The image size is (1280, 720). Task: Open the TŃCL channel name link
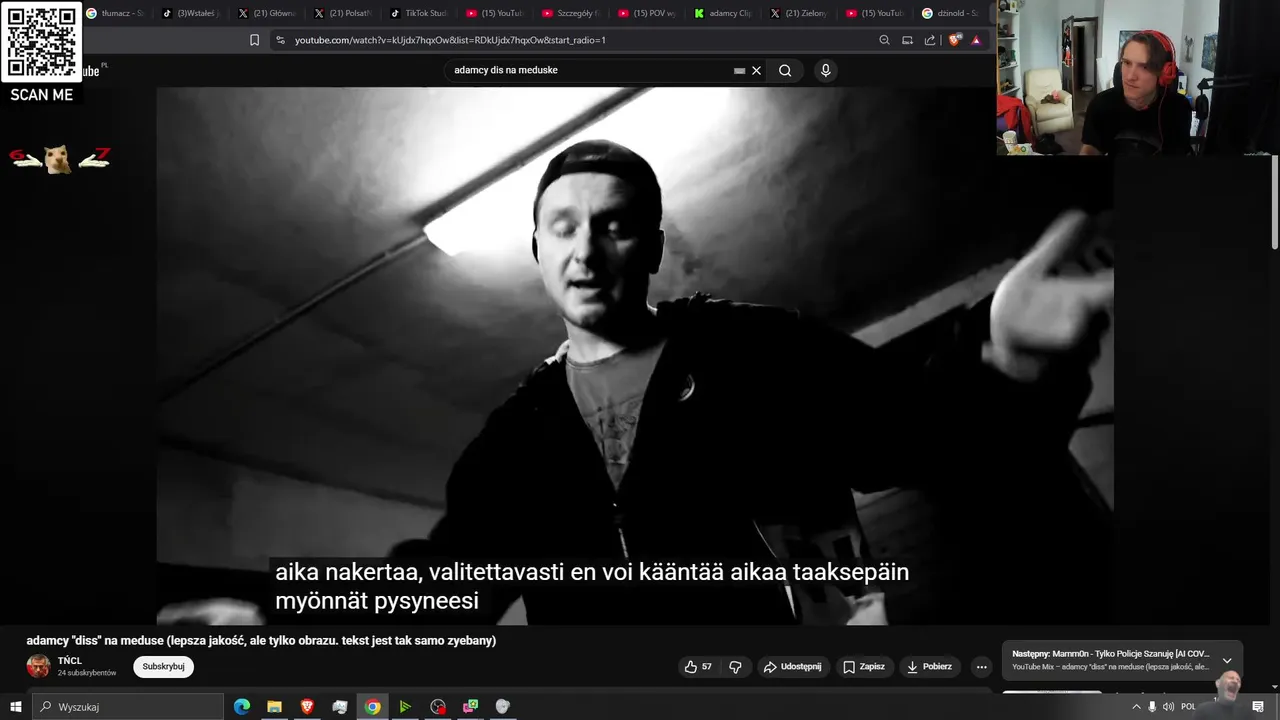point(70,661)
